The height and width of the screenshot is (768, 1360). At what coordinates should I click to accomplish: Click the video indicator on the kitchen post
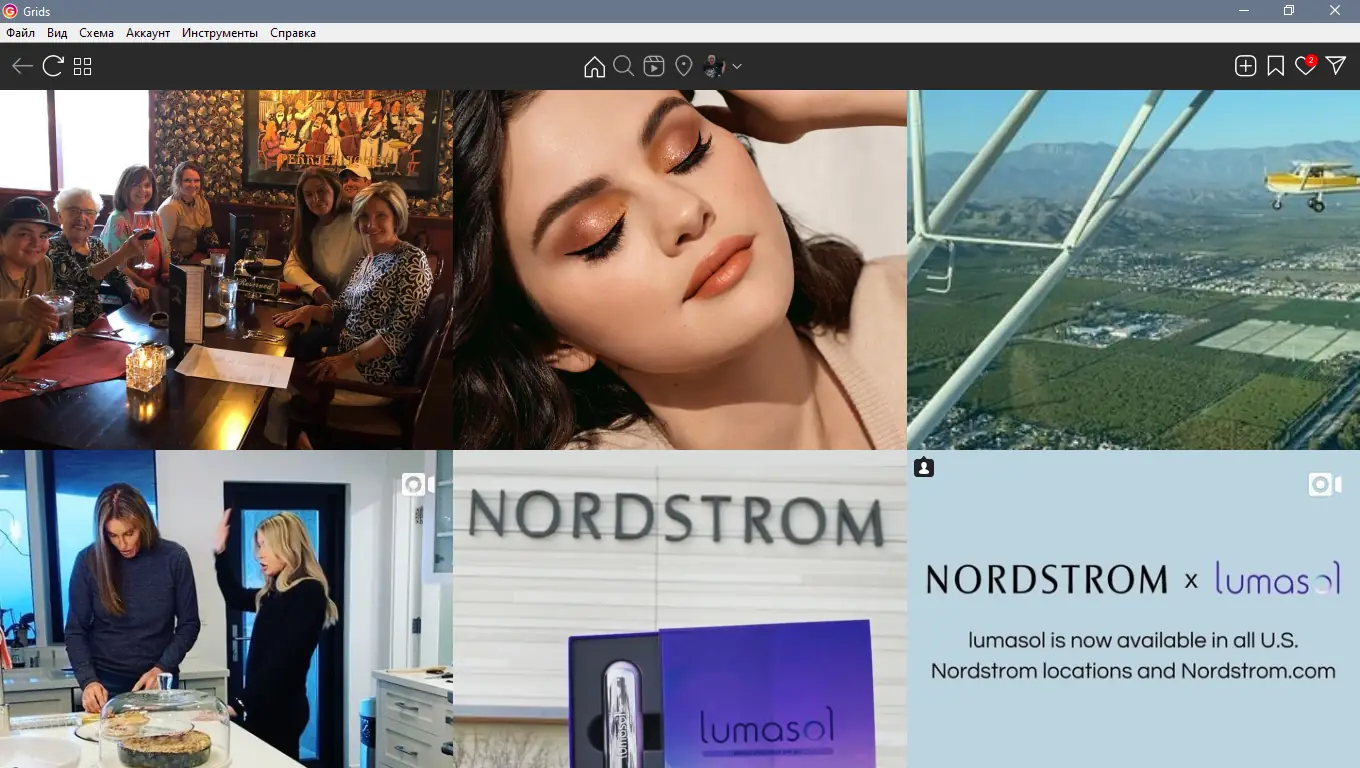412,484
